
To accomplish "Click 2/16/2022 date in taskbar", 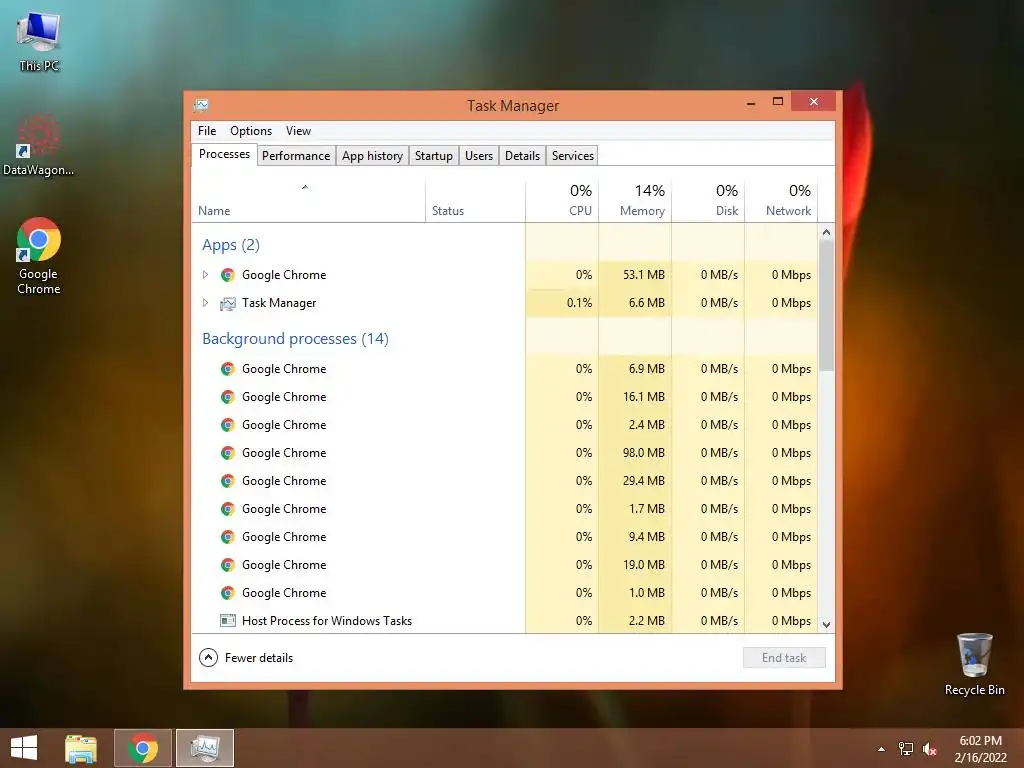I will pyautogui.click(x=980, y=758).
